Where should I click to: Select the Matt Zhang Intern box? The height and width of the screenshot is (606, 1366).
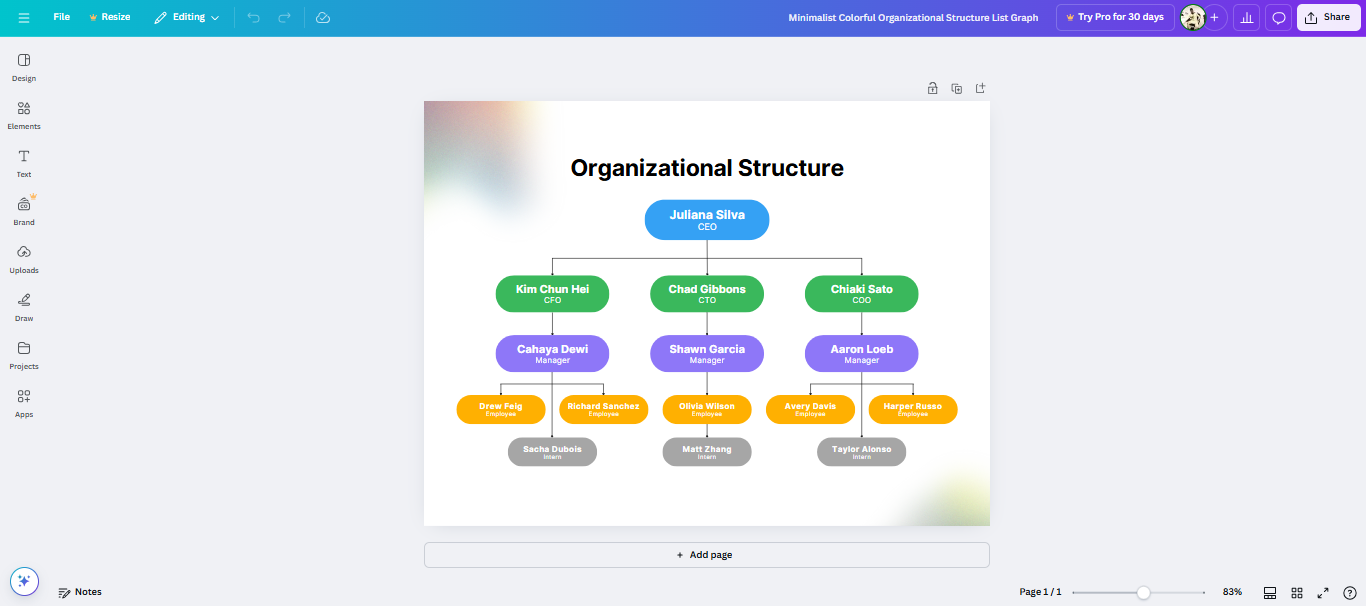click(707, 452)
